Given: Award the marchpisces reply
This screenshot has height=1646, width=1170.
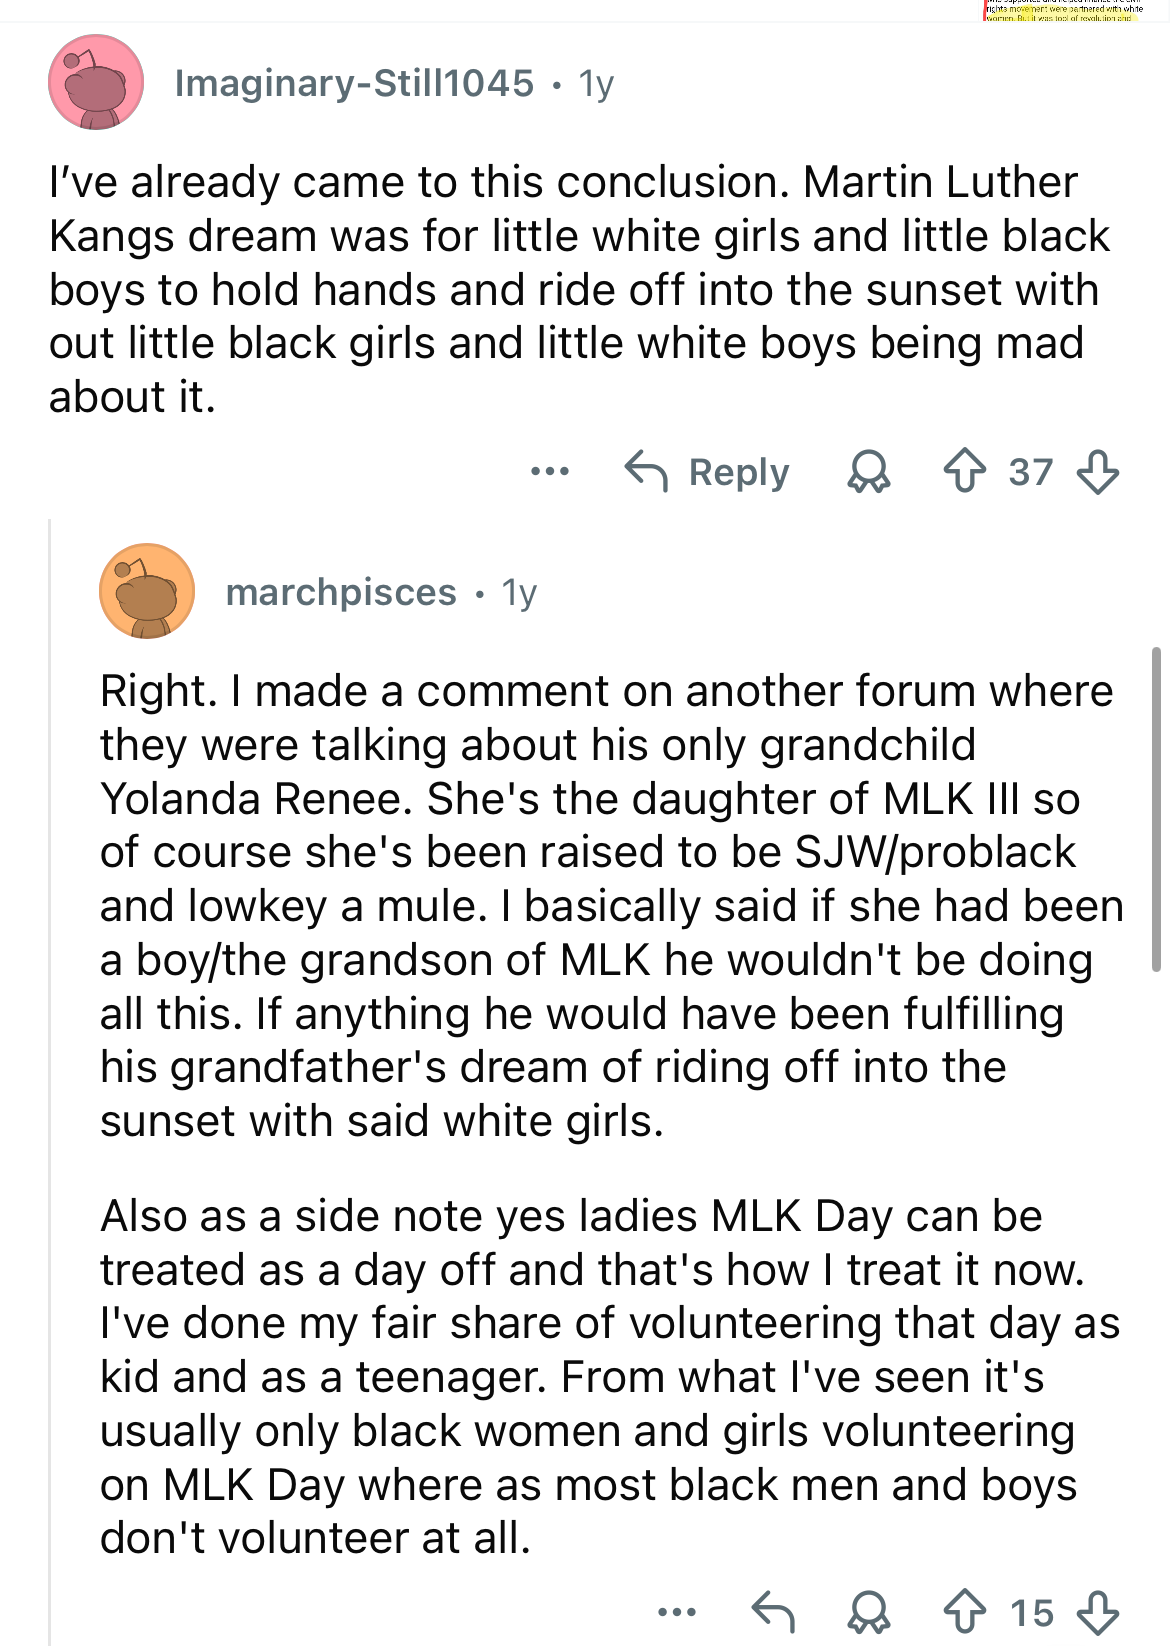Looking at the screenshot, I should (x=868, y=1612).
